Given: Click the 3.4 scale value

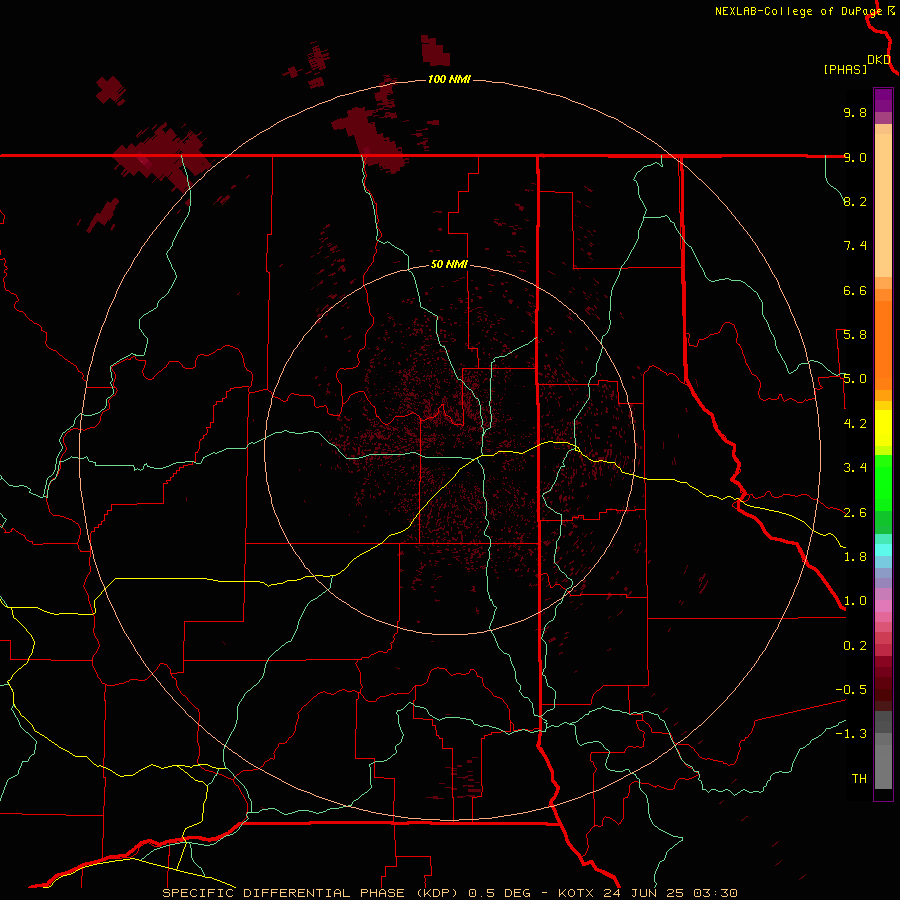Looking at the screenshot, I should (x=855, y=468).
